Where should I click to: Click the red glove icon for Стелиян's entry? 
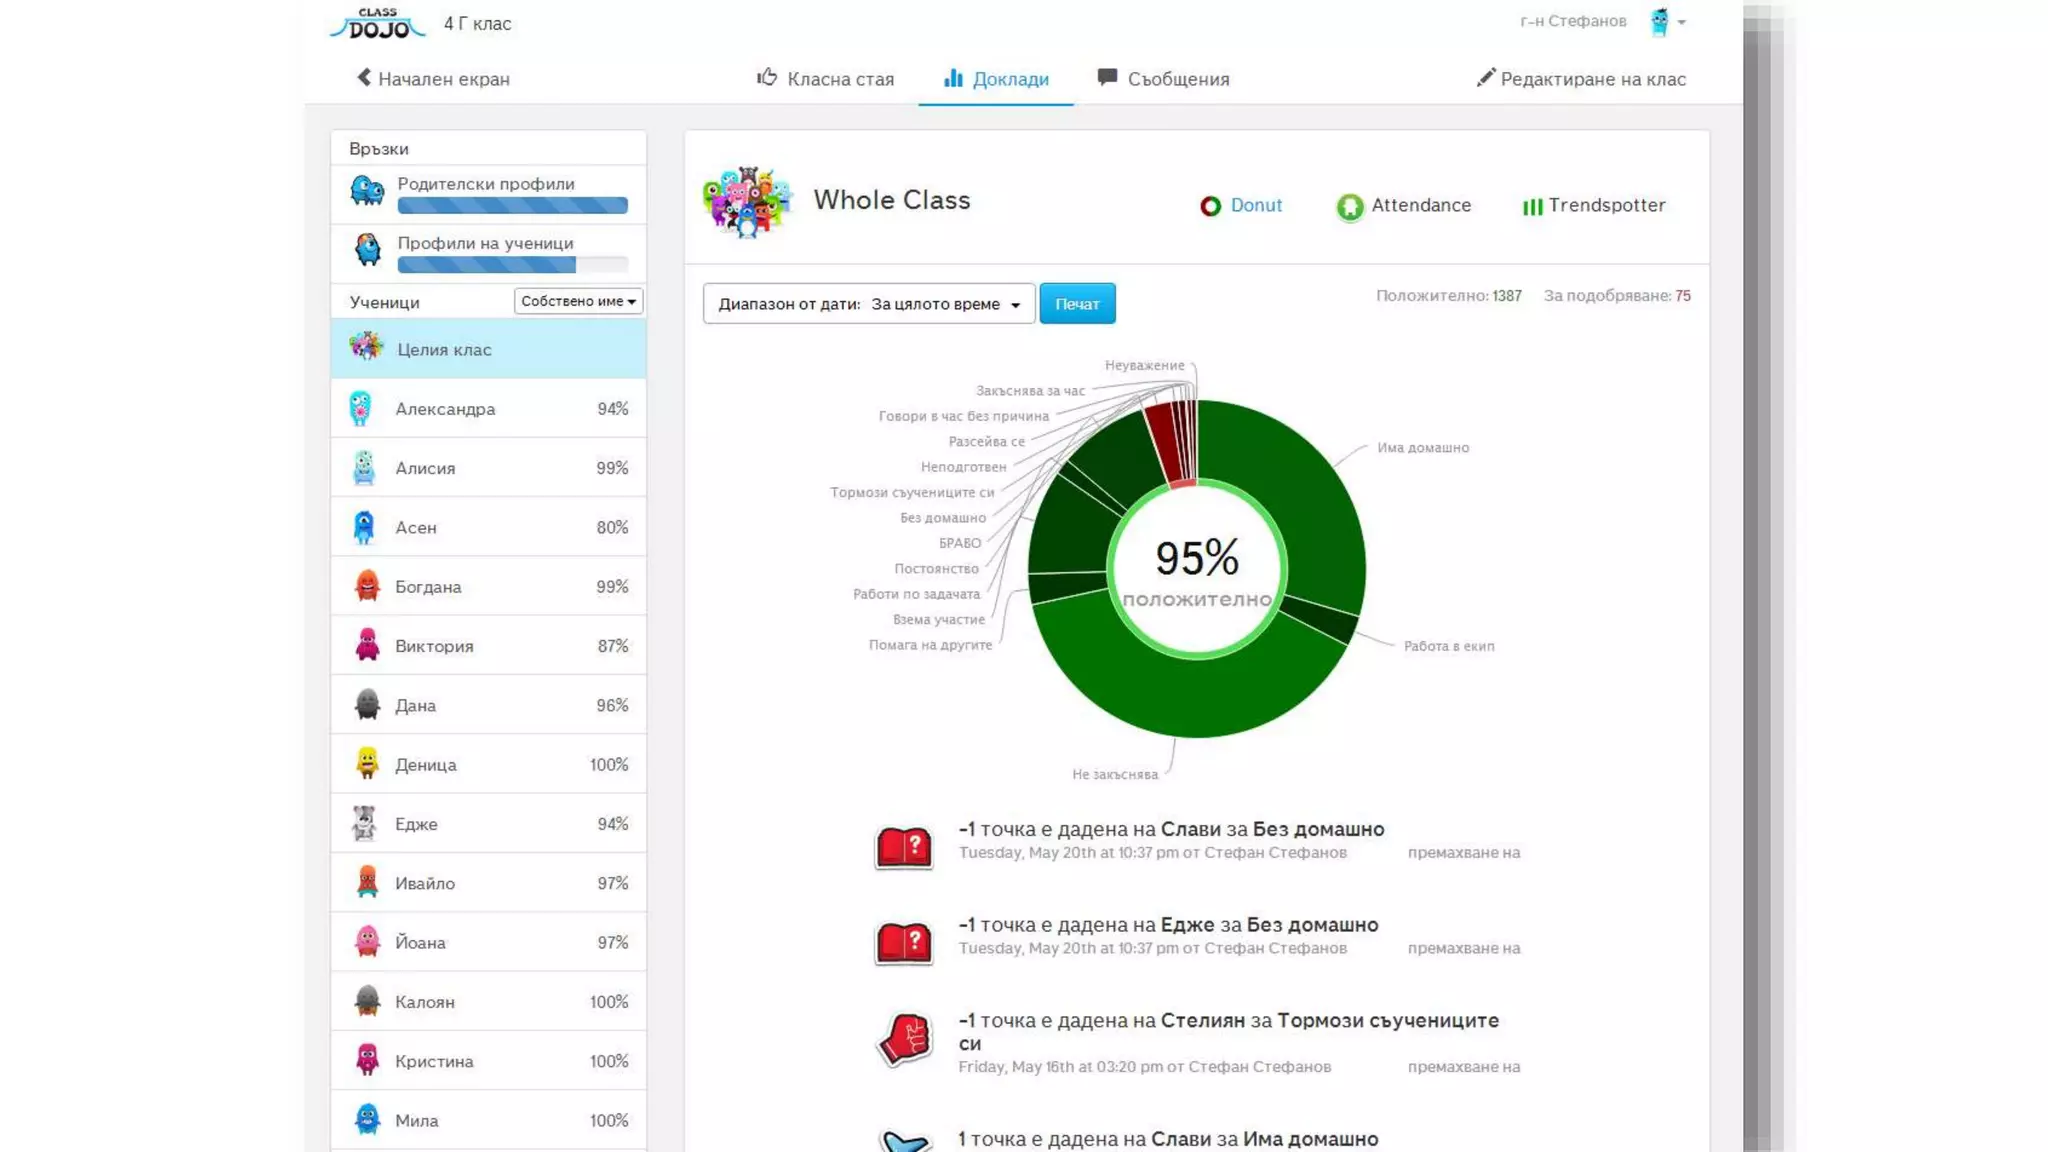click(903, 1040)
